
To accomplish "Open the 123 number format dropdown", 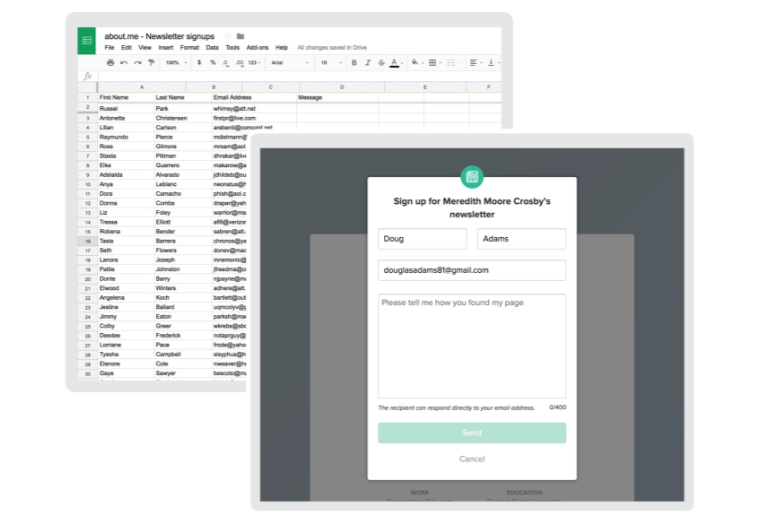I will (x=254, y=63).
